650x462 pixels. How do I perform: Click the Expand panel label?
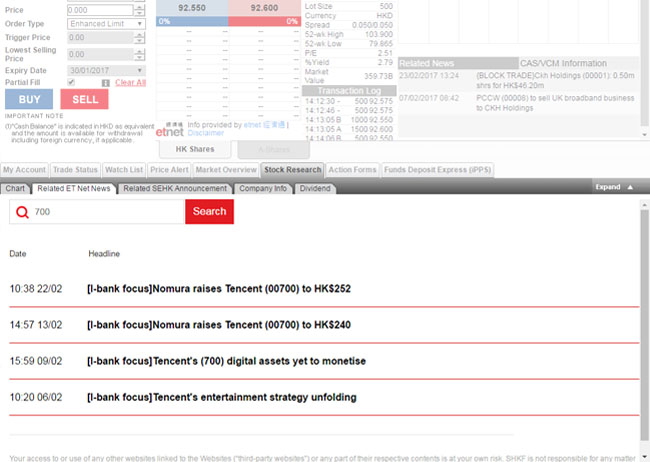pyautogui.click(x=608, y=187)
